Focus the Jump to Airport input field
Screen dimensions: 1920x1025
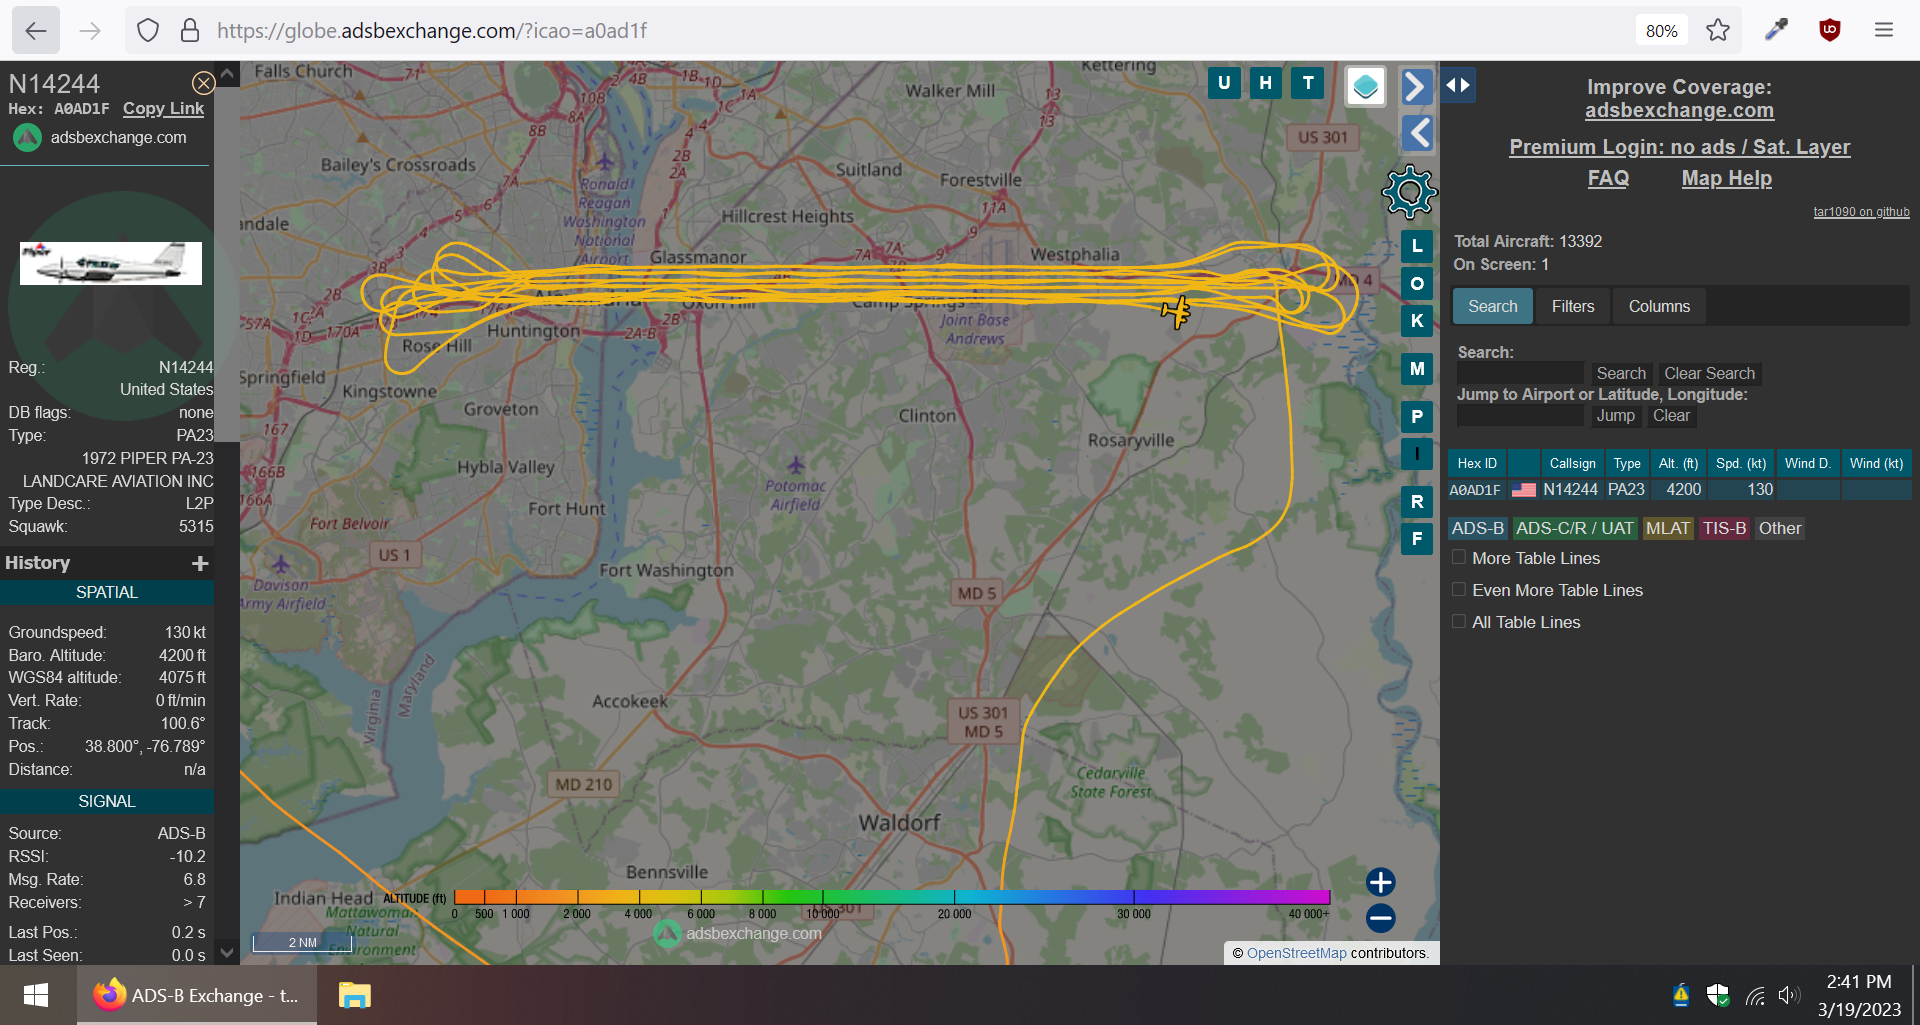click(x=1520, y=416)
